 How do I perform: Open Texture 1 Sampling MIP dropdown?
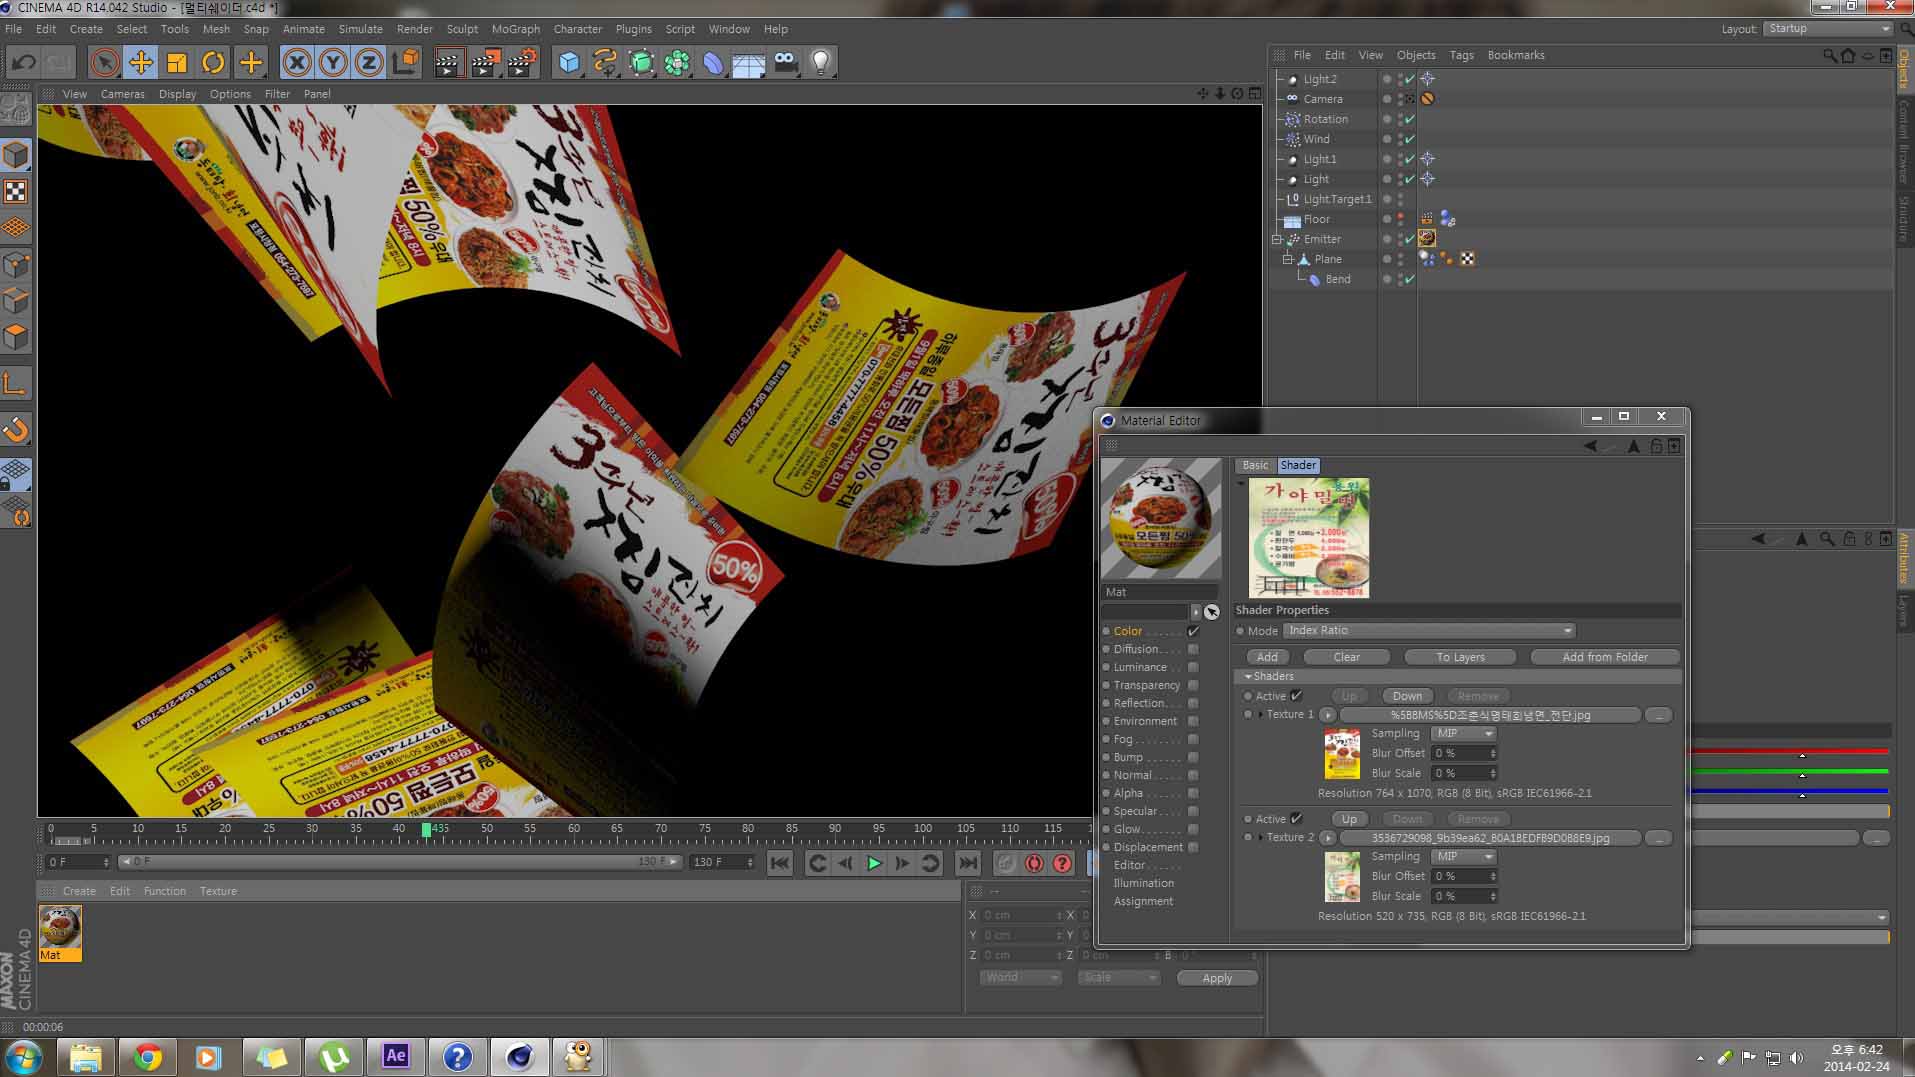(x=1463, y=734)
